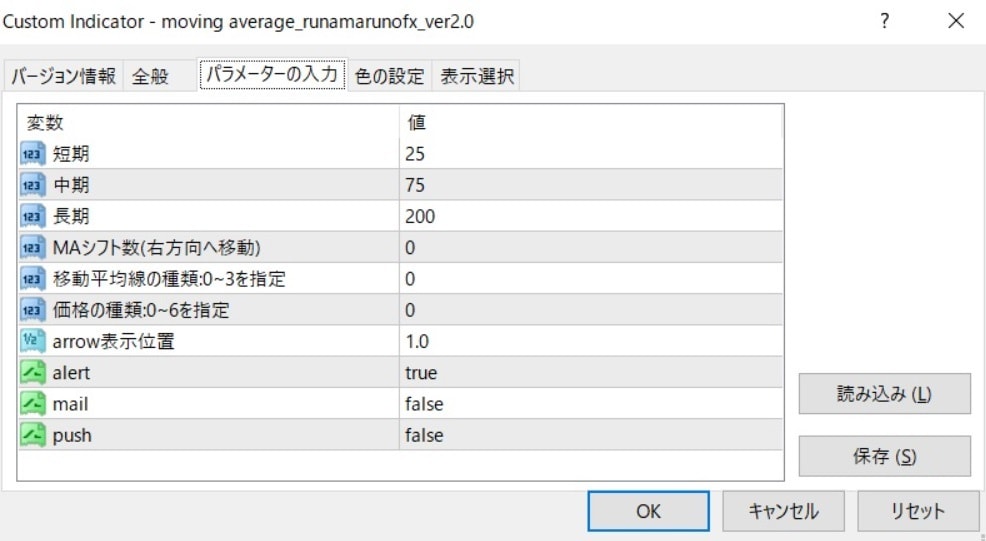
Task: Click the 短期 variable name
Action: (x=71, y=153)
